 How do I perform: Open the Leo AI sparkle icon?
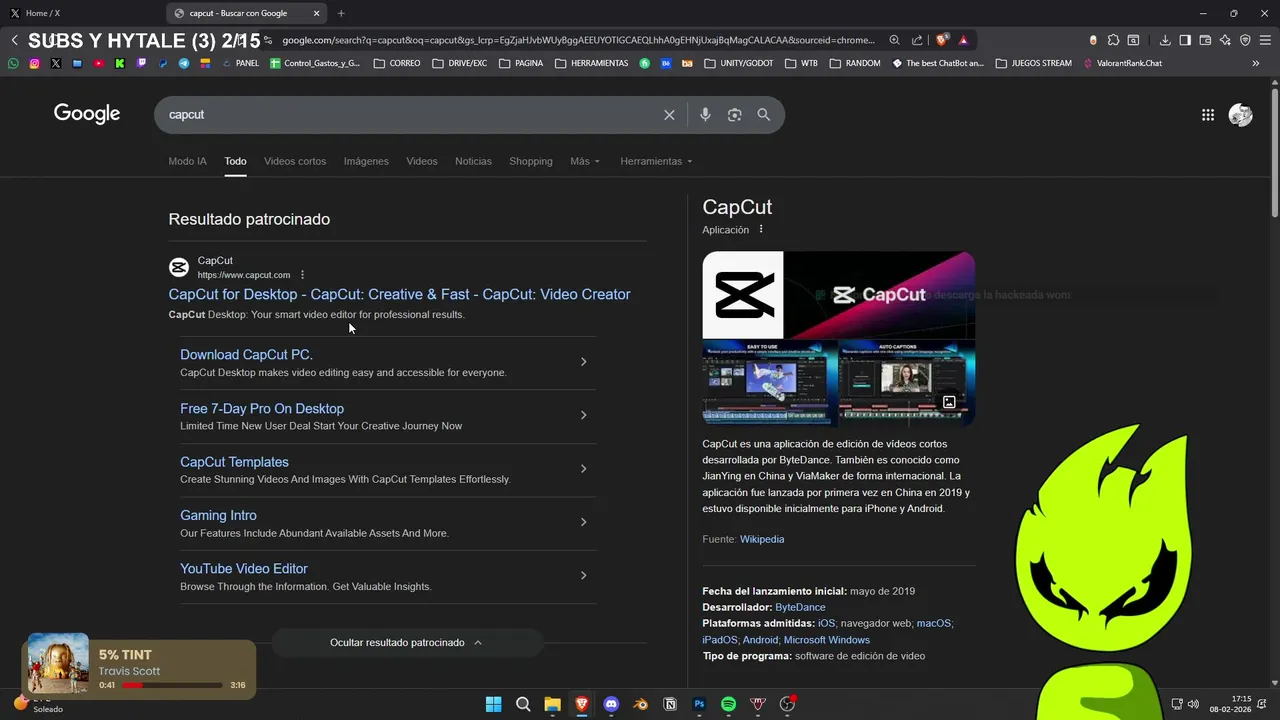(1225, 40)
